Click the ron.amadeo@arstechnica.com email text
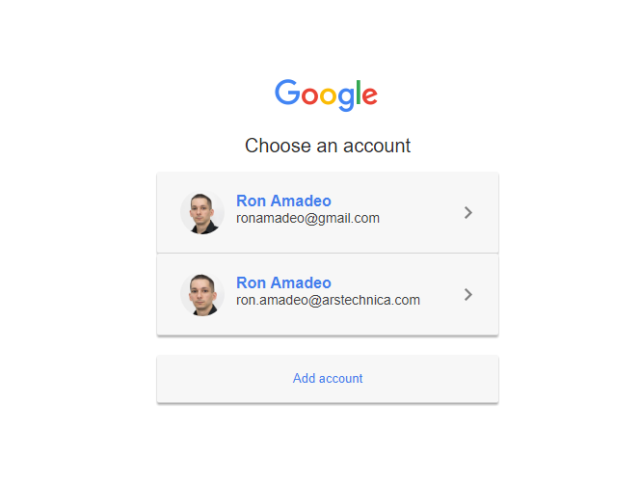Screen dimensions: 640x483 coord(328,300)
